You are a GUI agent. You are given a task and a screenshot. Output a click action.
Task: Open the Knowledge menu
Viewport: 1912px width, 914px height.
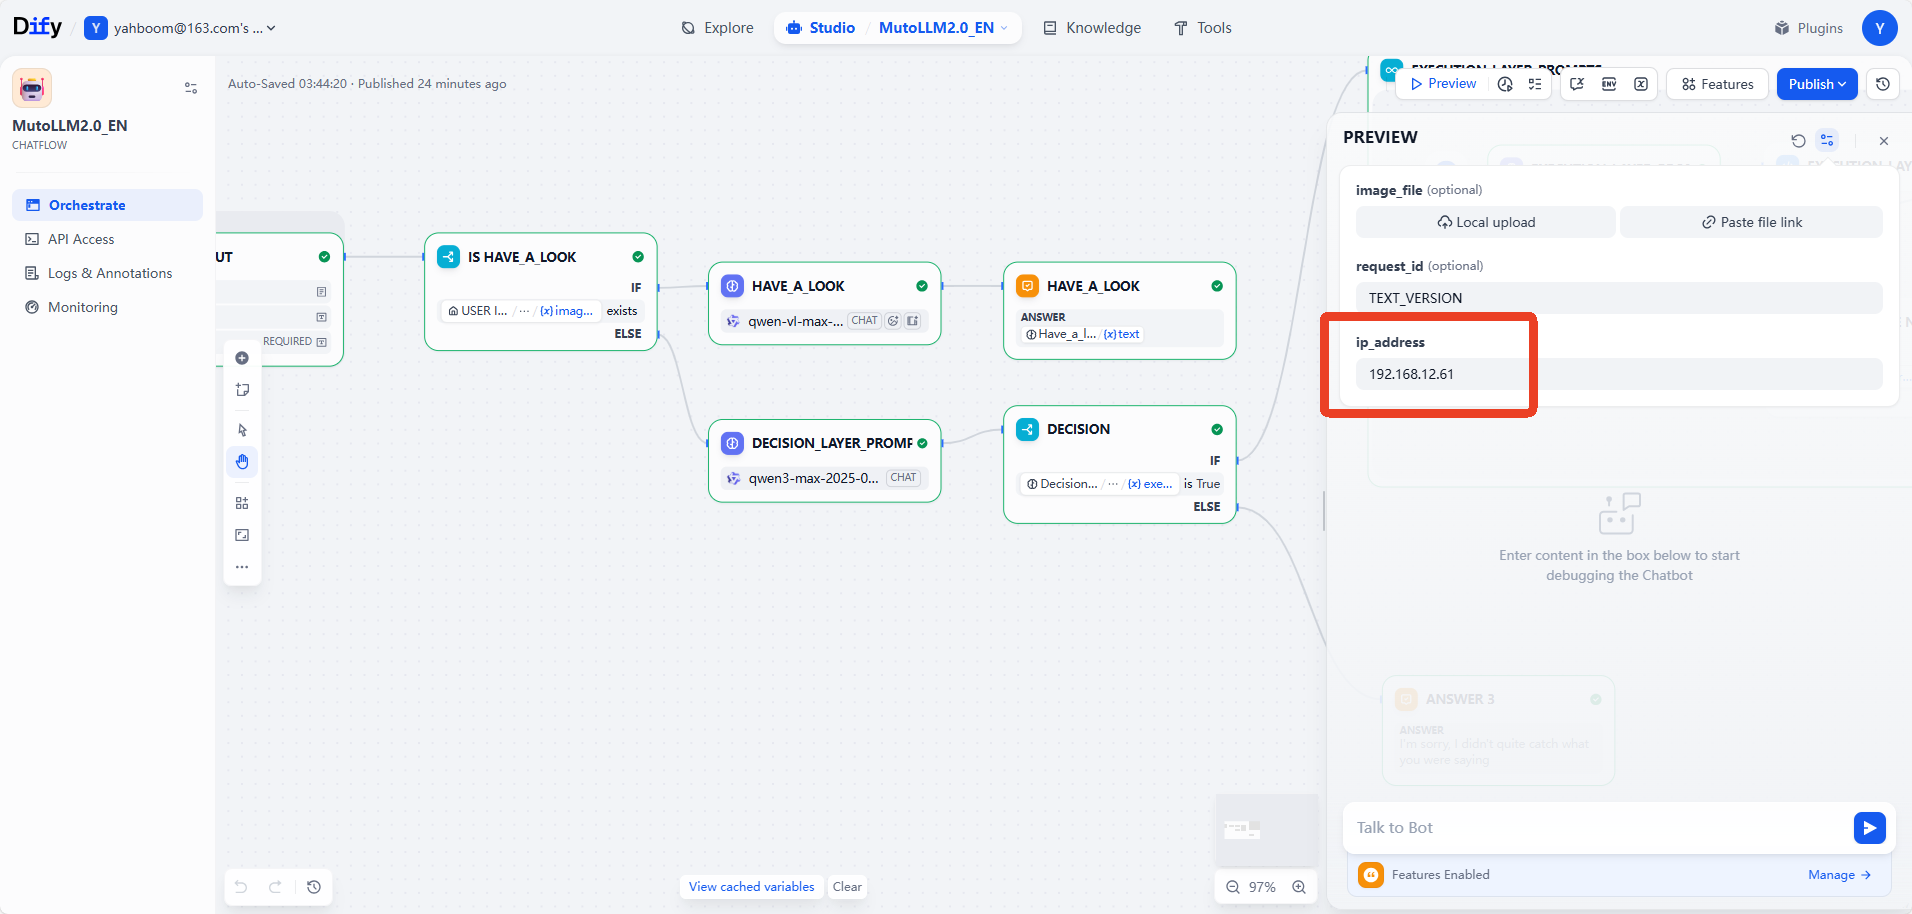[1091, 28]
